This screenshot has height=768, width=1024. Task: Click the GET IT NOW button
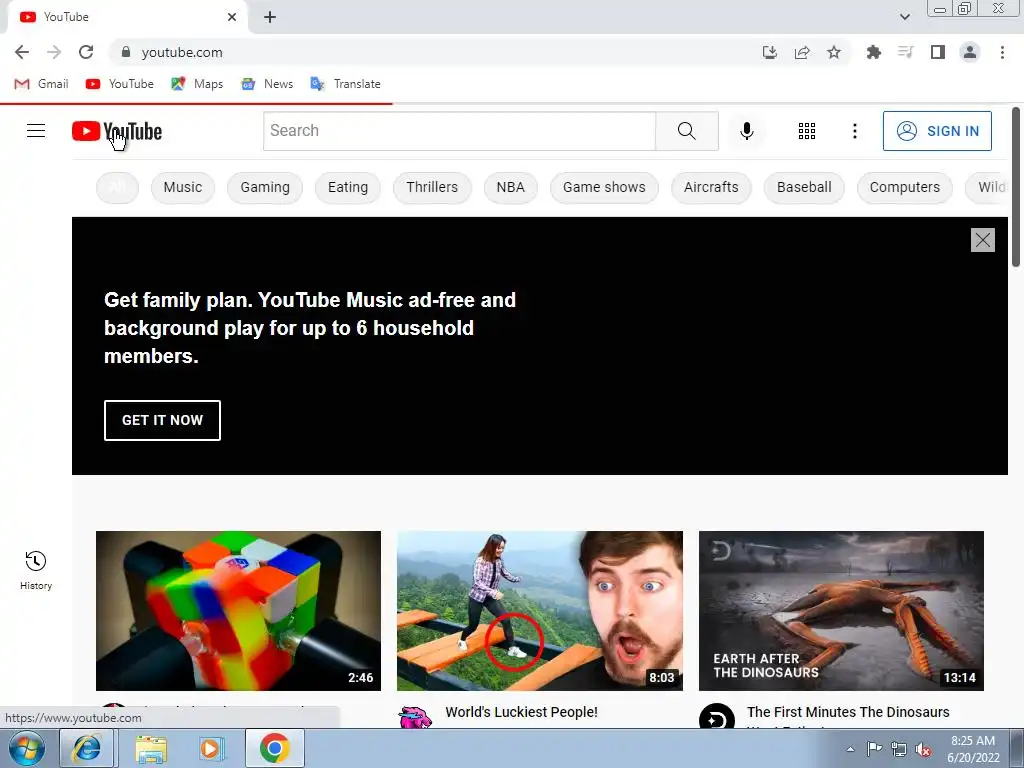[x=162, y=420]
